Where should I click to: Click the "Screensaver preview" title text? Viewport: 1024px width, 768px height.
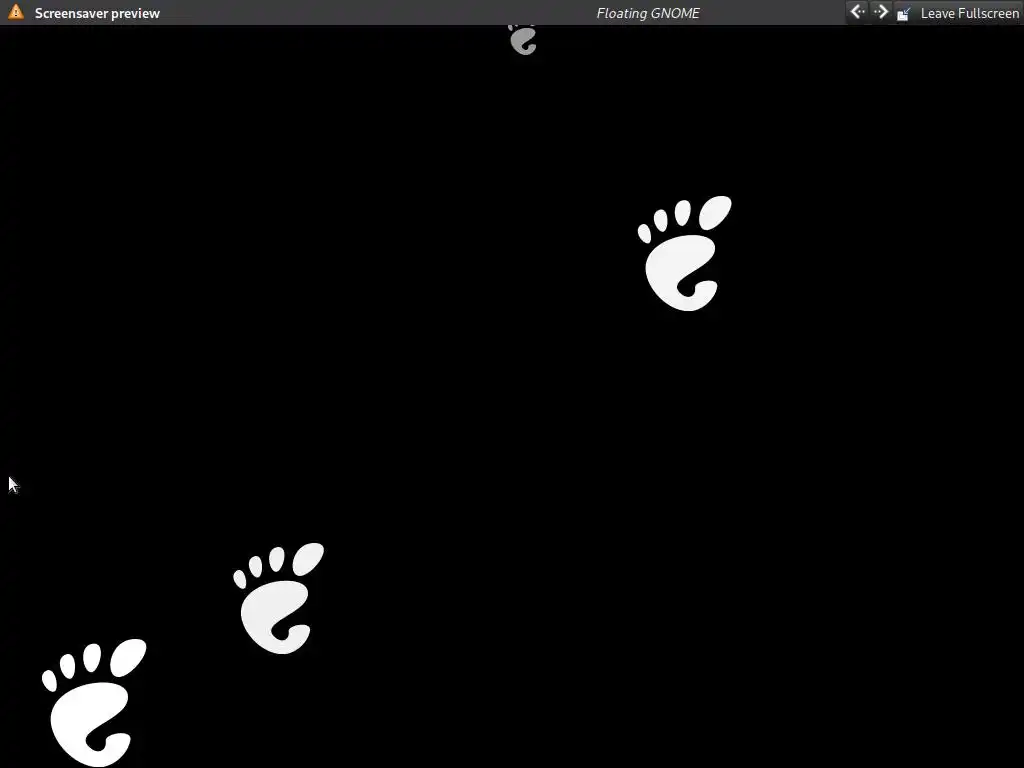tap(97, 13)
